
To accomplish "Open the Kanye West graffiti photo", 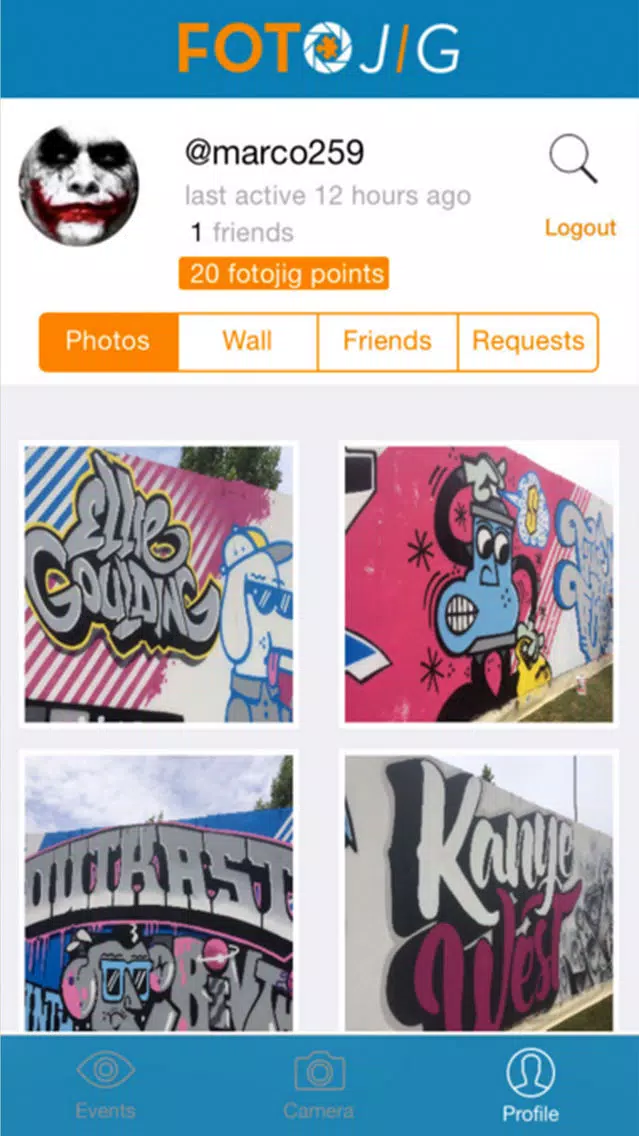I will point(479,893).
